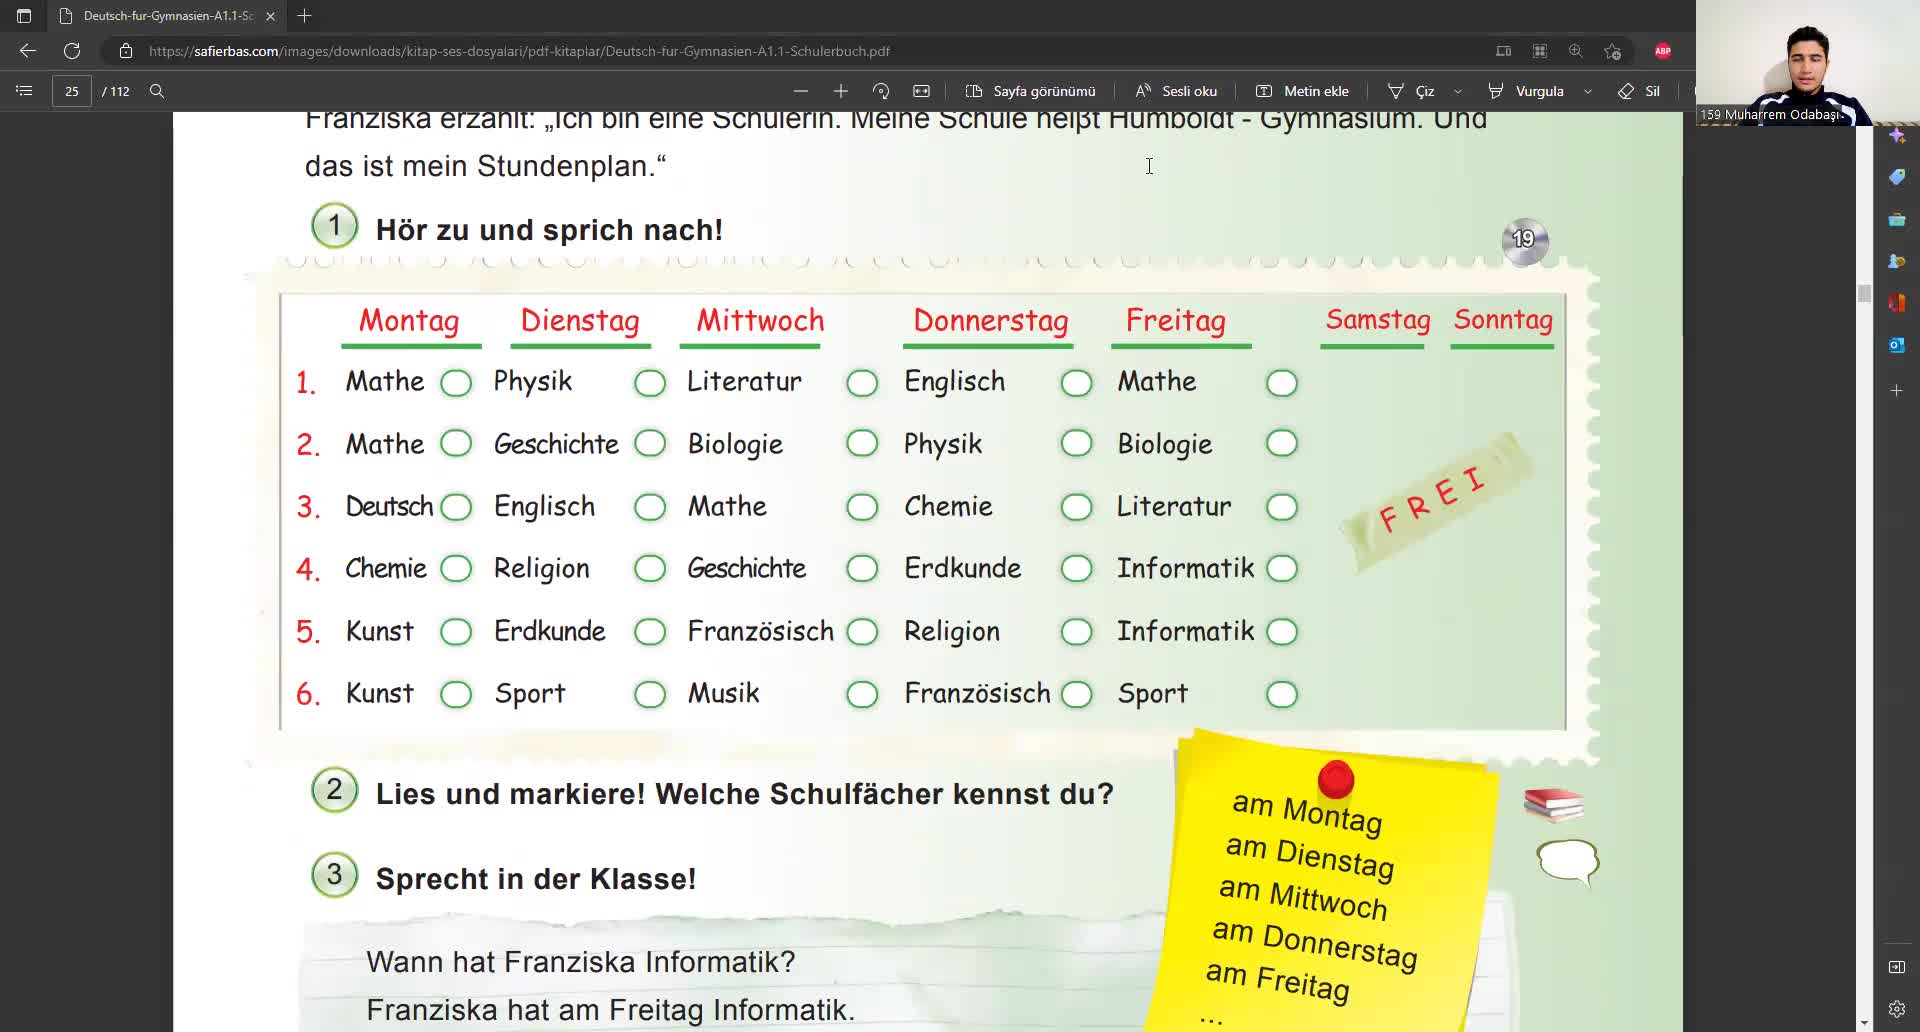Switch to the Deutsch-fur-Gymnasien PDF tab
Image resolution: width=1920 pixels, height=1032 pixels.
coord(166,16)
